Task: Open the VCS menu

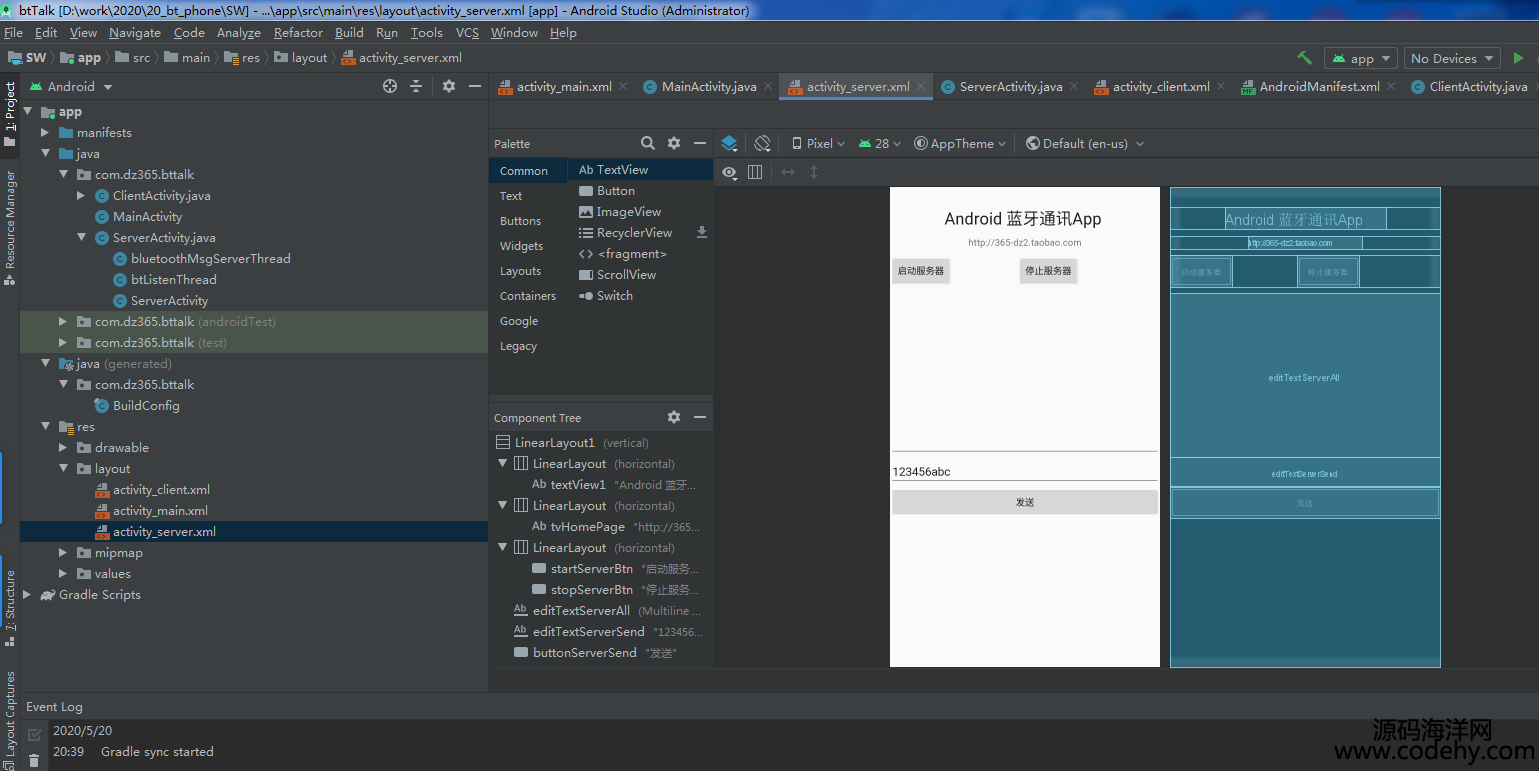Action: pyautogui.click(x=467, y=32)
